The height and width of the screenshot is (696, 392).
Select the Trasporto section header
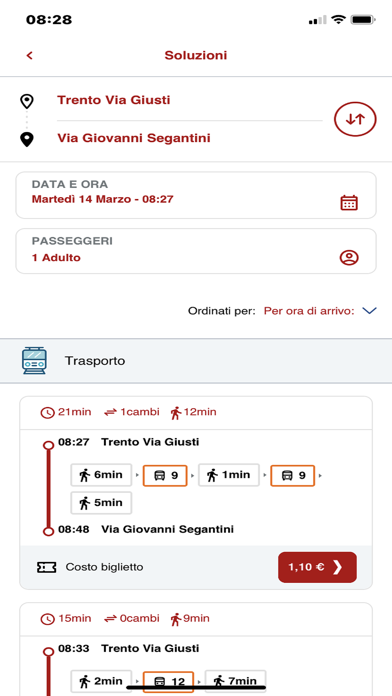196,360
